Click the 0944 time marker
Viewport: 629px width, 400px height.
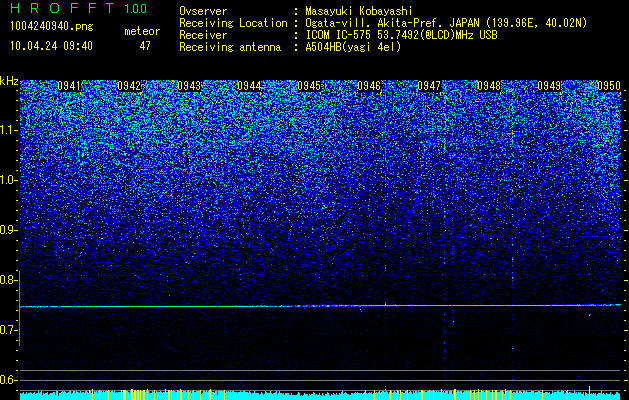249,86
